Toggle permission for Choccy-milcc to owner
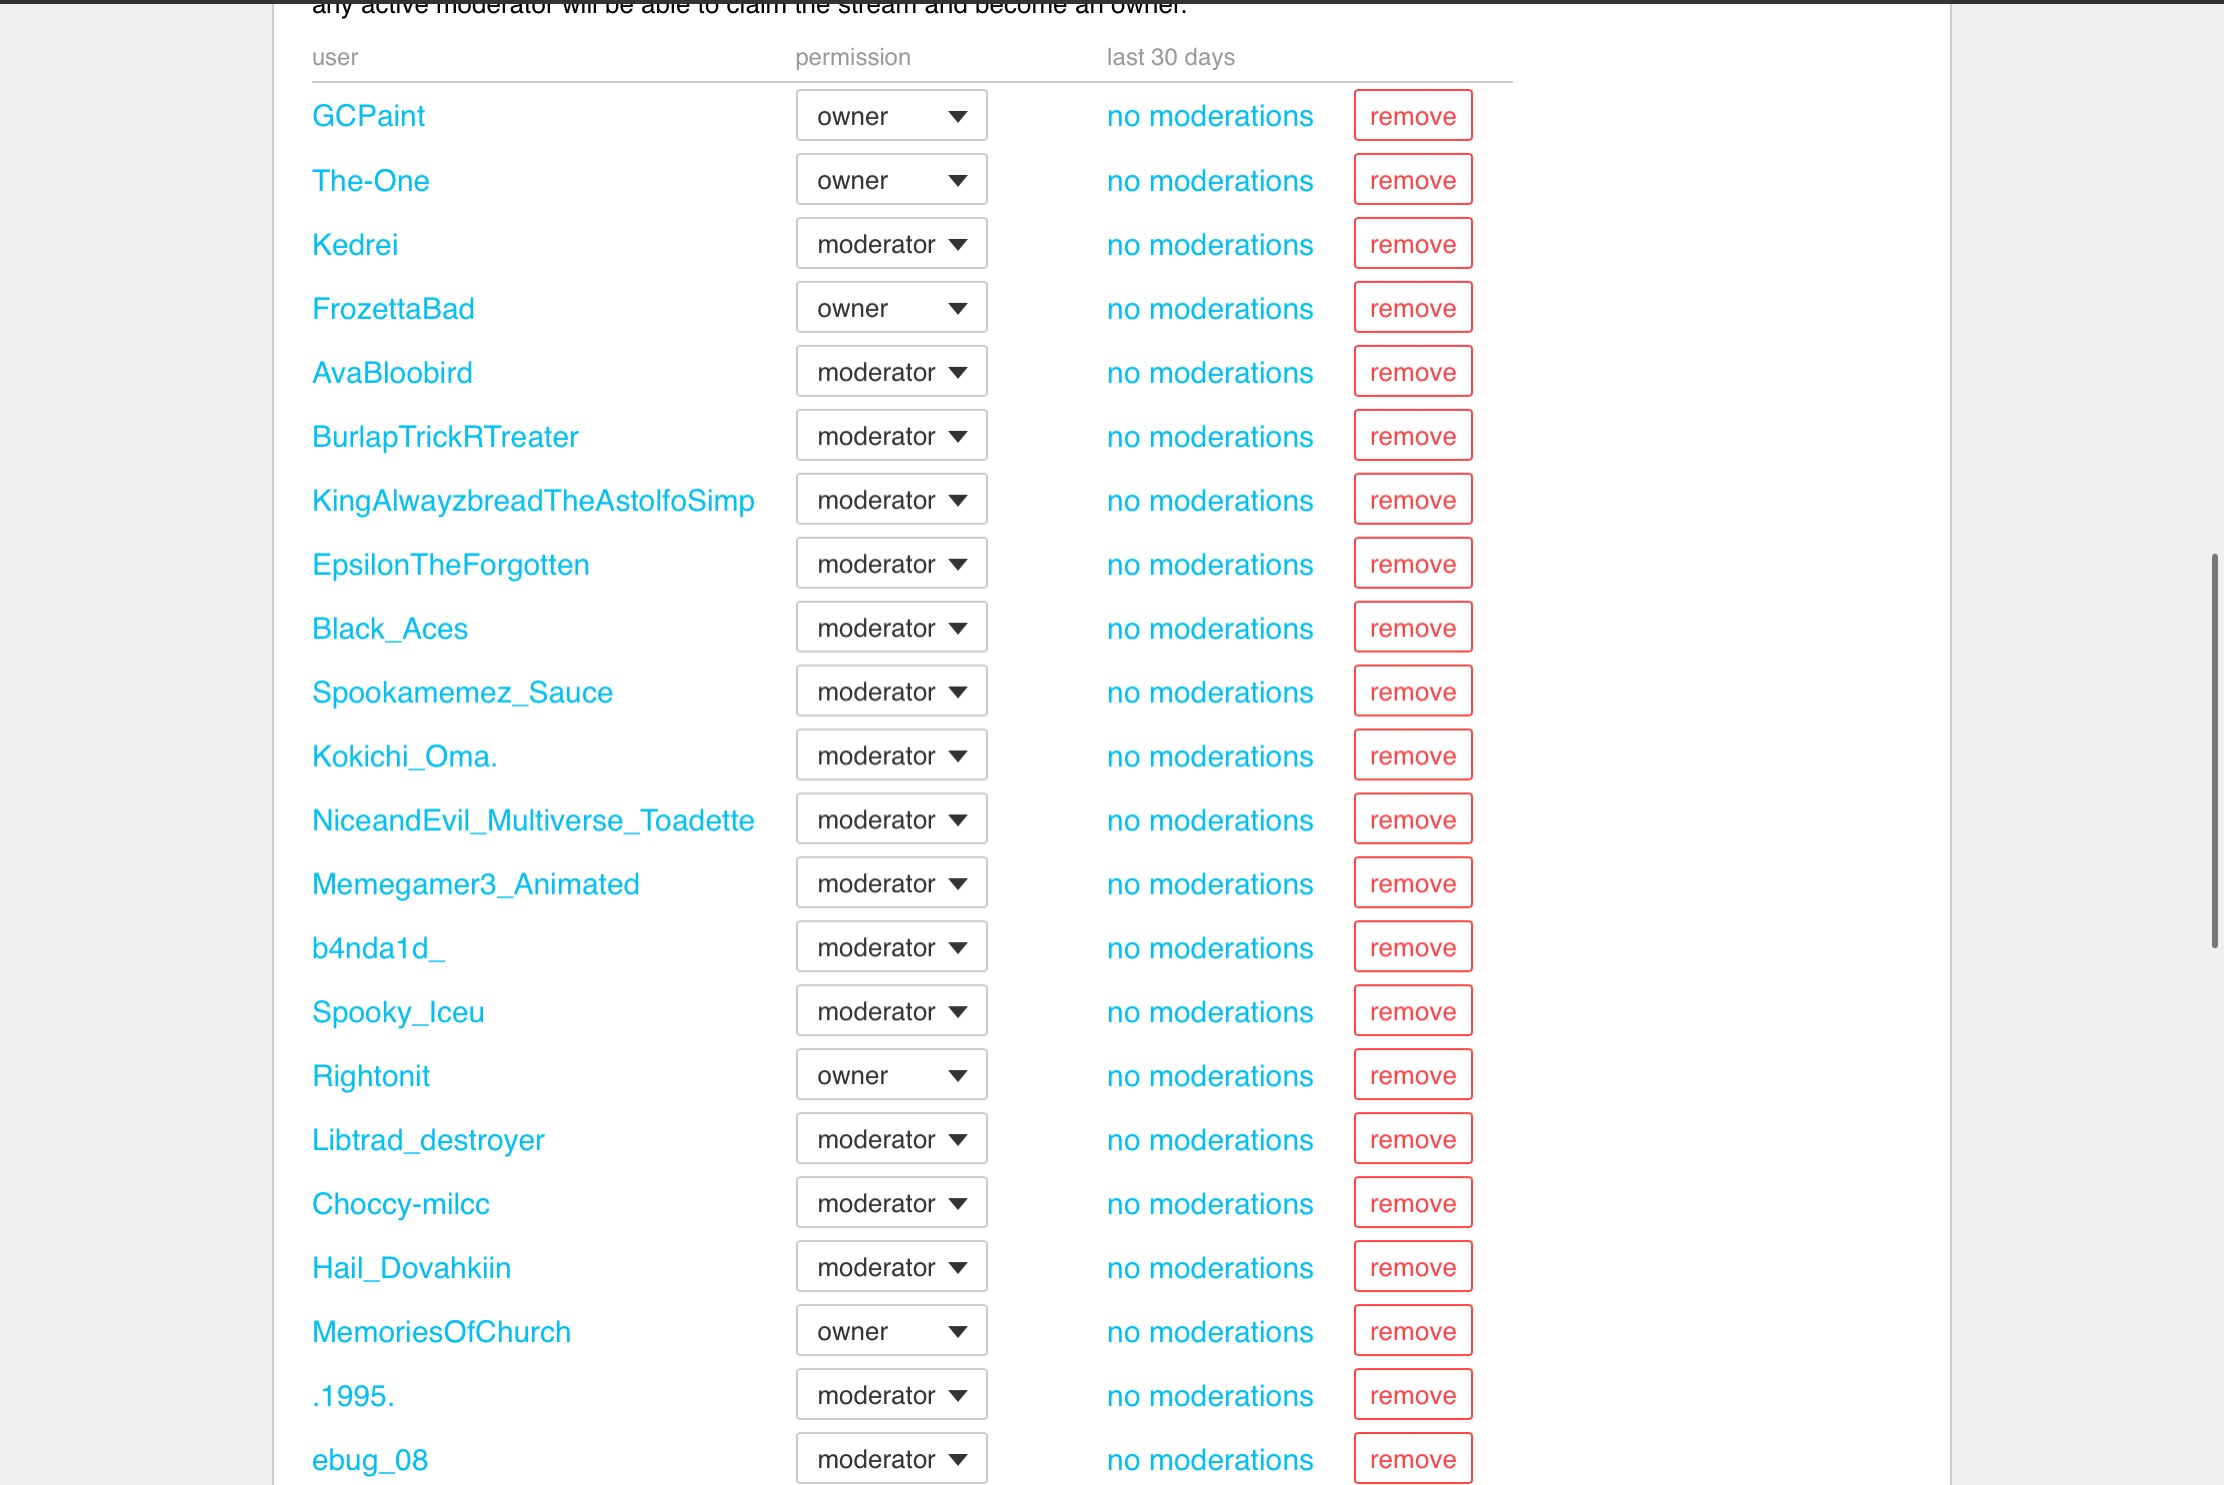This screenshot has height=1485, width=2224. coord(892,1202)
